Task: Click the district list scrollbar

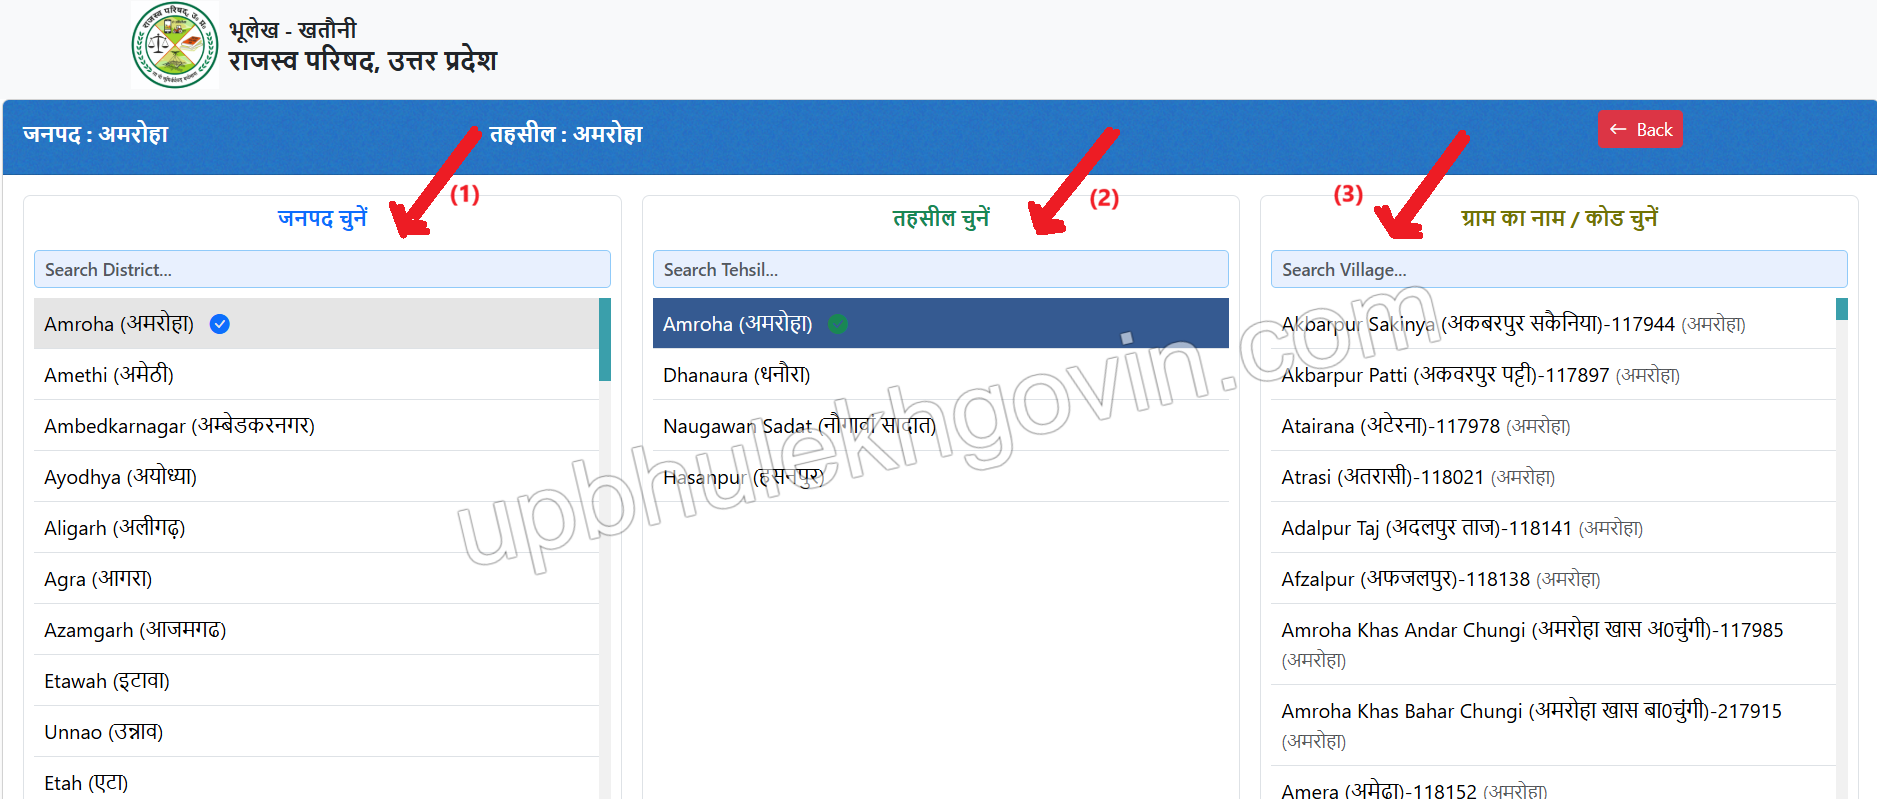Action: coord(605,548)
